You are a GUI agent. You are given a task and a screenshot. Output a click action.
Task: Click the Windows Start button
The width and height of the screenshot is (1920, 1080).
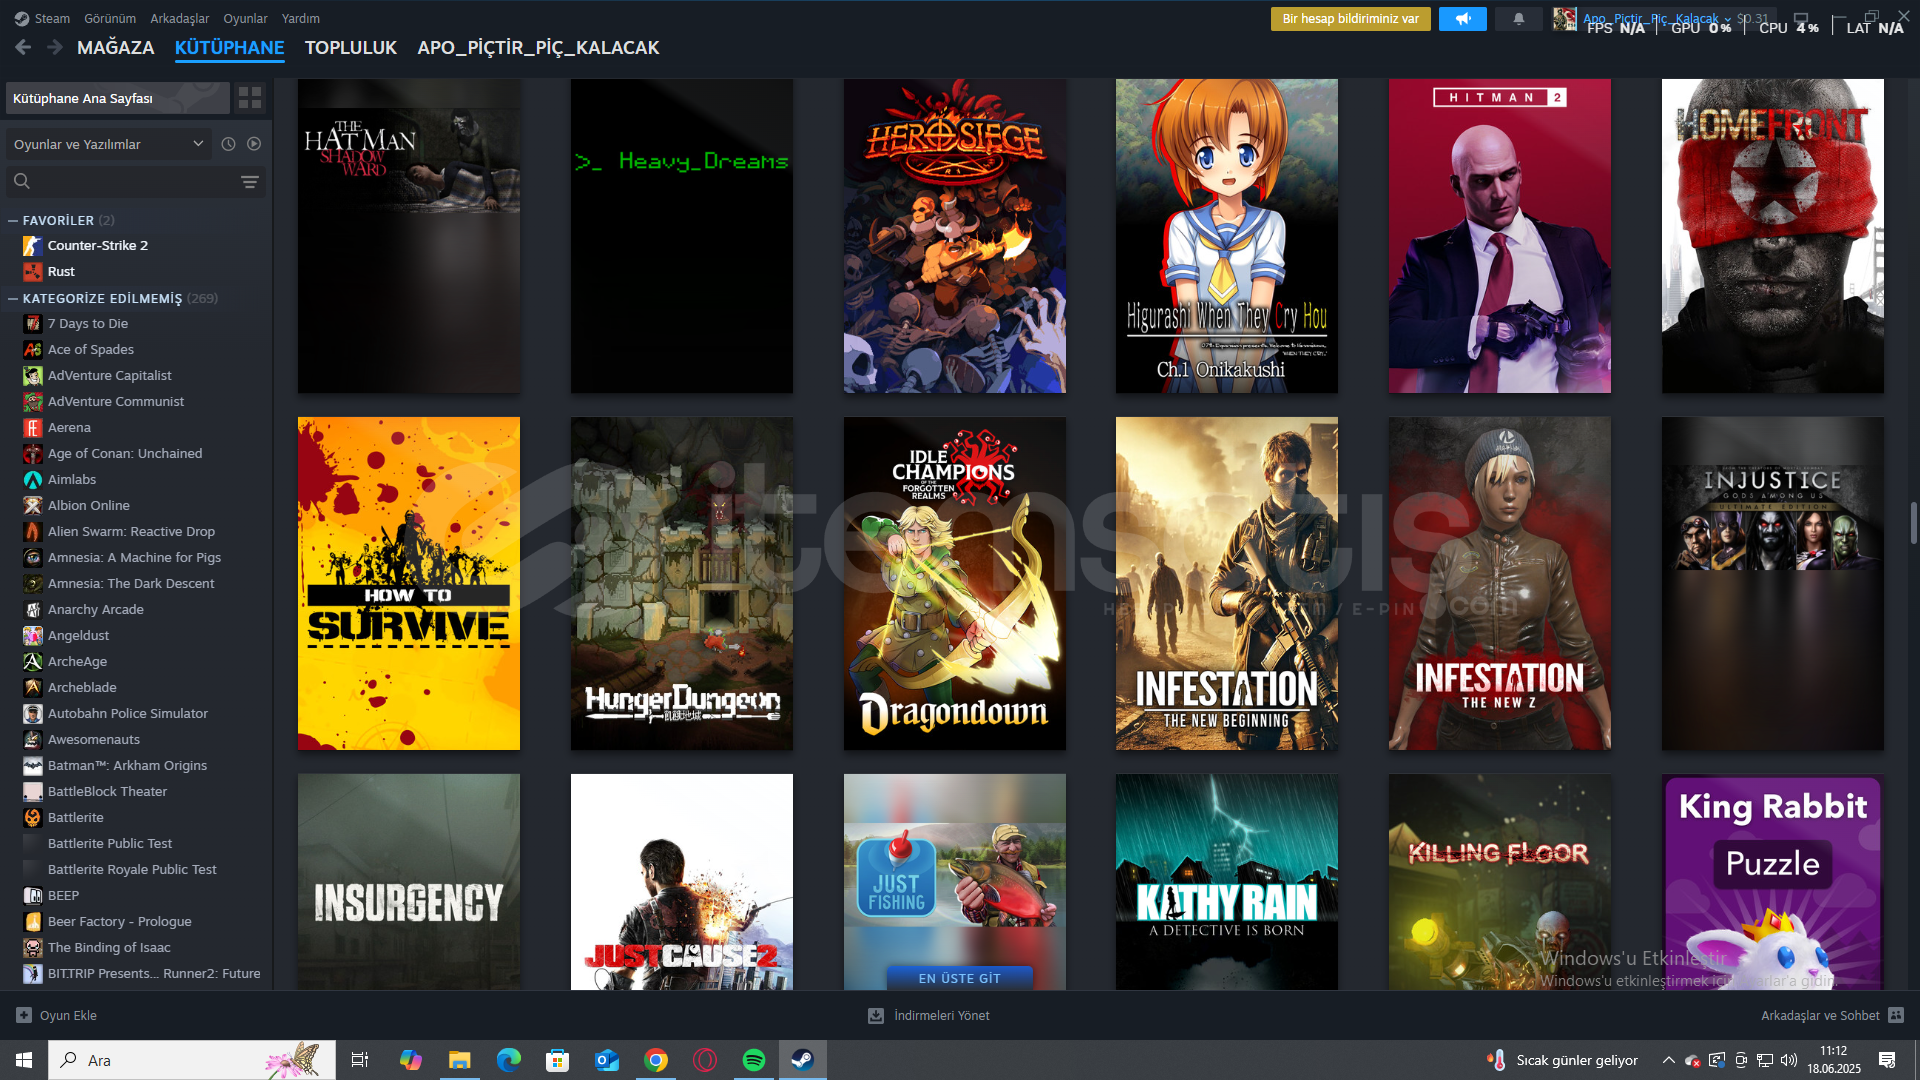[x=24, y=1060]
